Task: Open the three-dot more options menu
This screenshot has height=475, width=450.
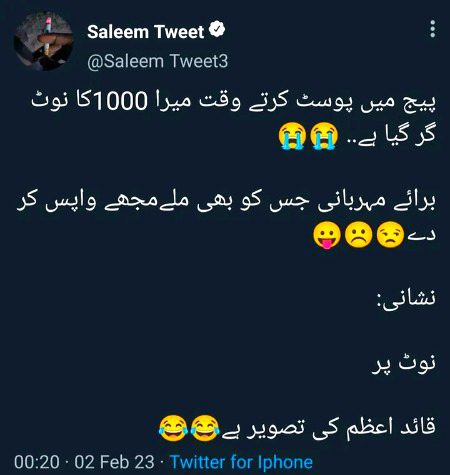Action: 433,29
